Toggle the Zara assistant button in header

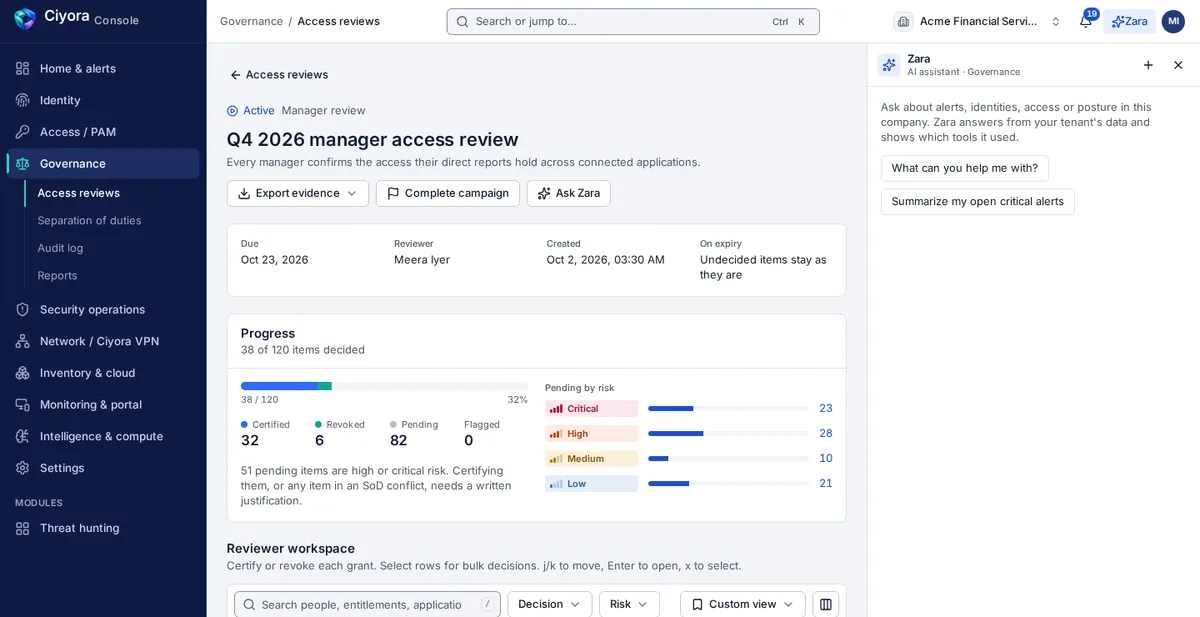coord(1129,21)
